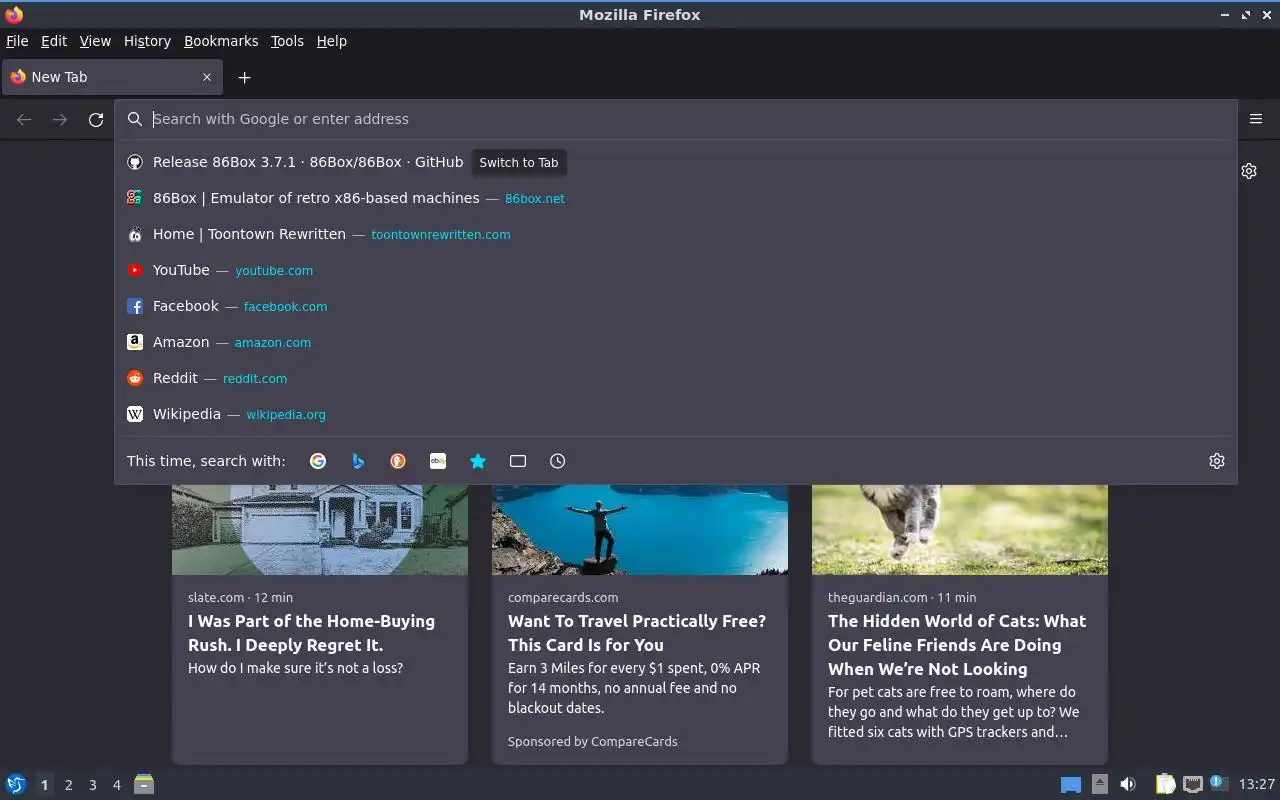Open the Edit menu
1280x800 pixels.
pos(54,41)
